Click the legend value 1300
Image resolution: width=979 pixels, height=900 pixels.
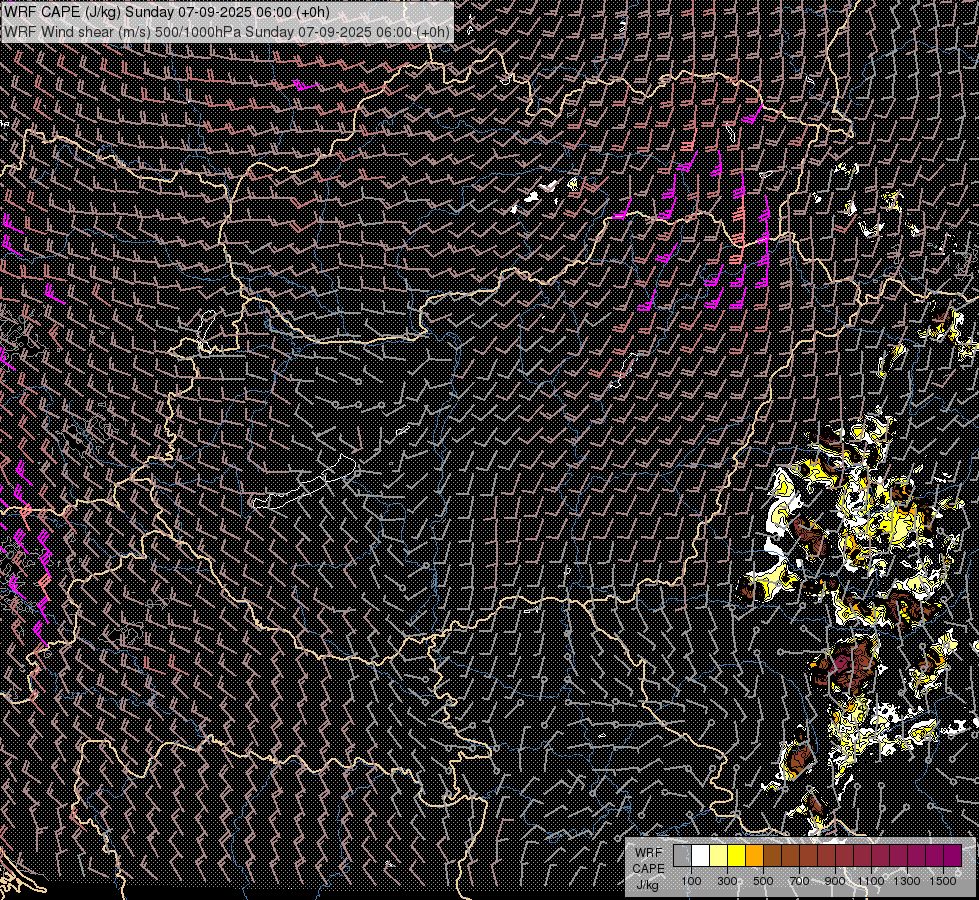907,881
